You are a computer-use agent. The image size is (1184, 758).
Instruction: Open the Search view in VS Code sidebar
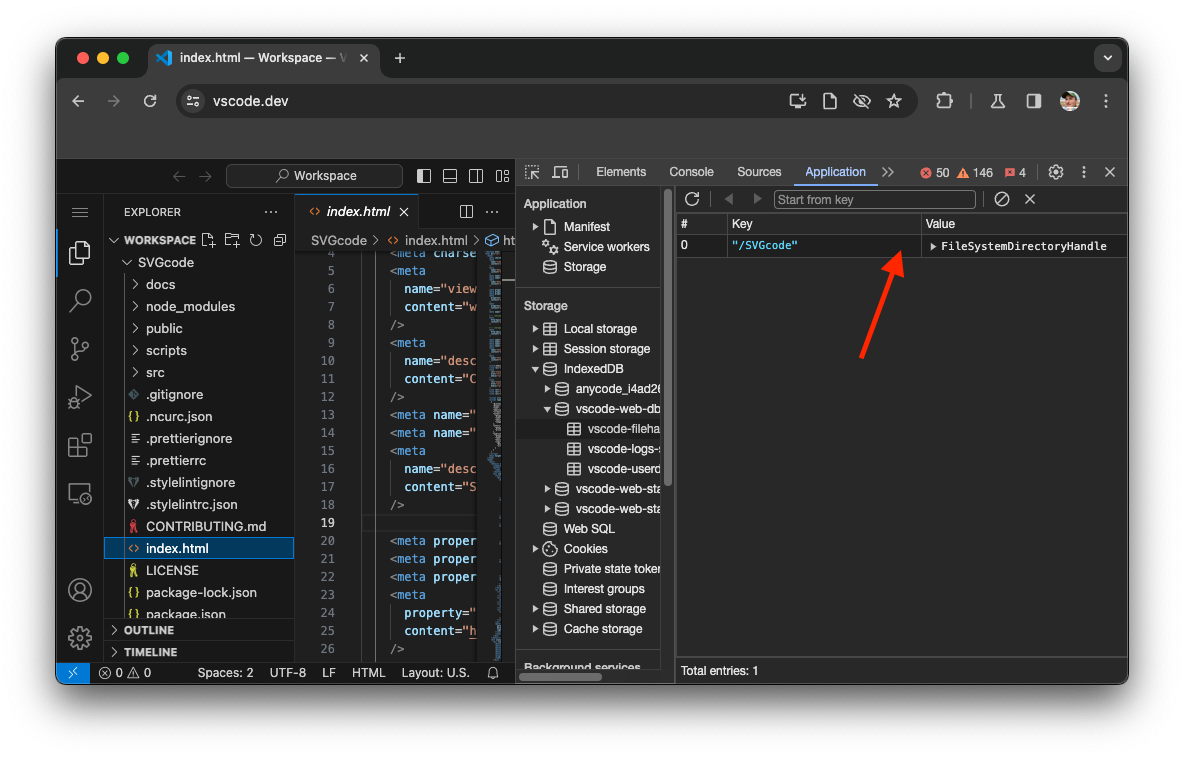tap(80, 301)
